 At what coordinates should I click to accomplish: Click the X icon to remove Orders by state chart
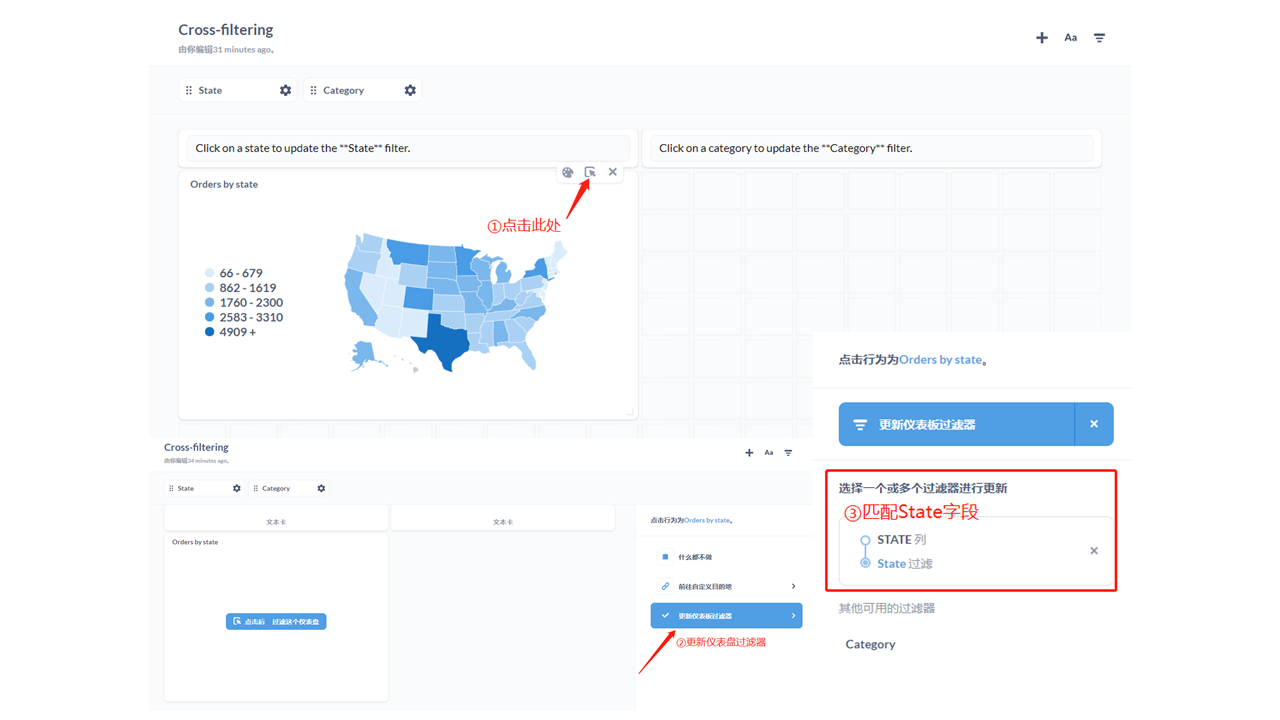[x=612, y=171]
